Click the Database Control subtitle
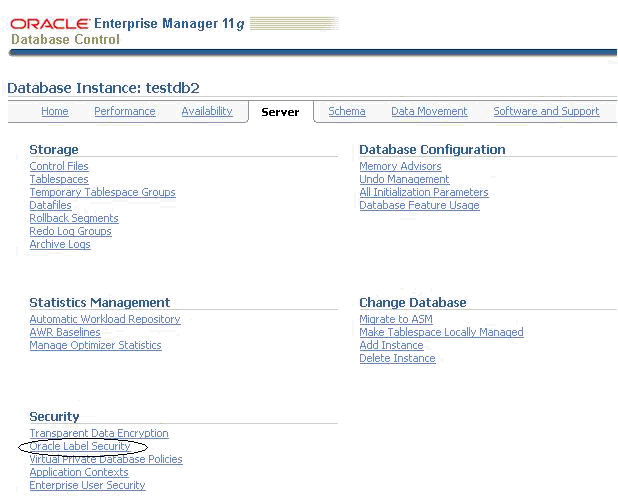 click(x=65, y=39)
